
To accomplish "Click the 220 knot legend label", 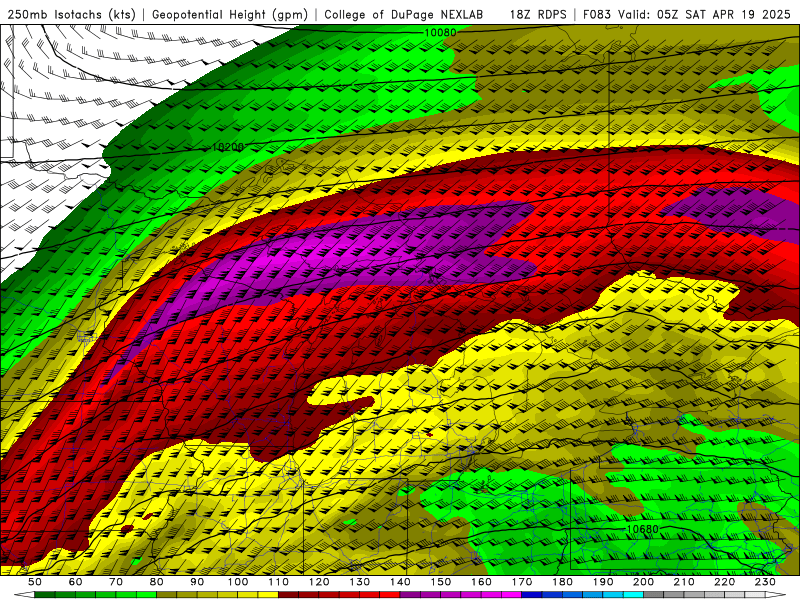I will [724, 582].
